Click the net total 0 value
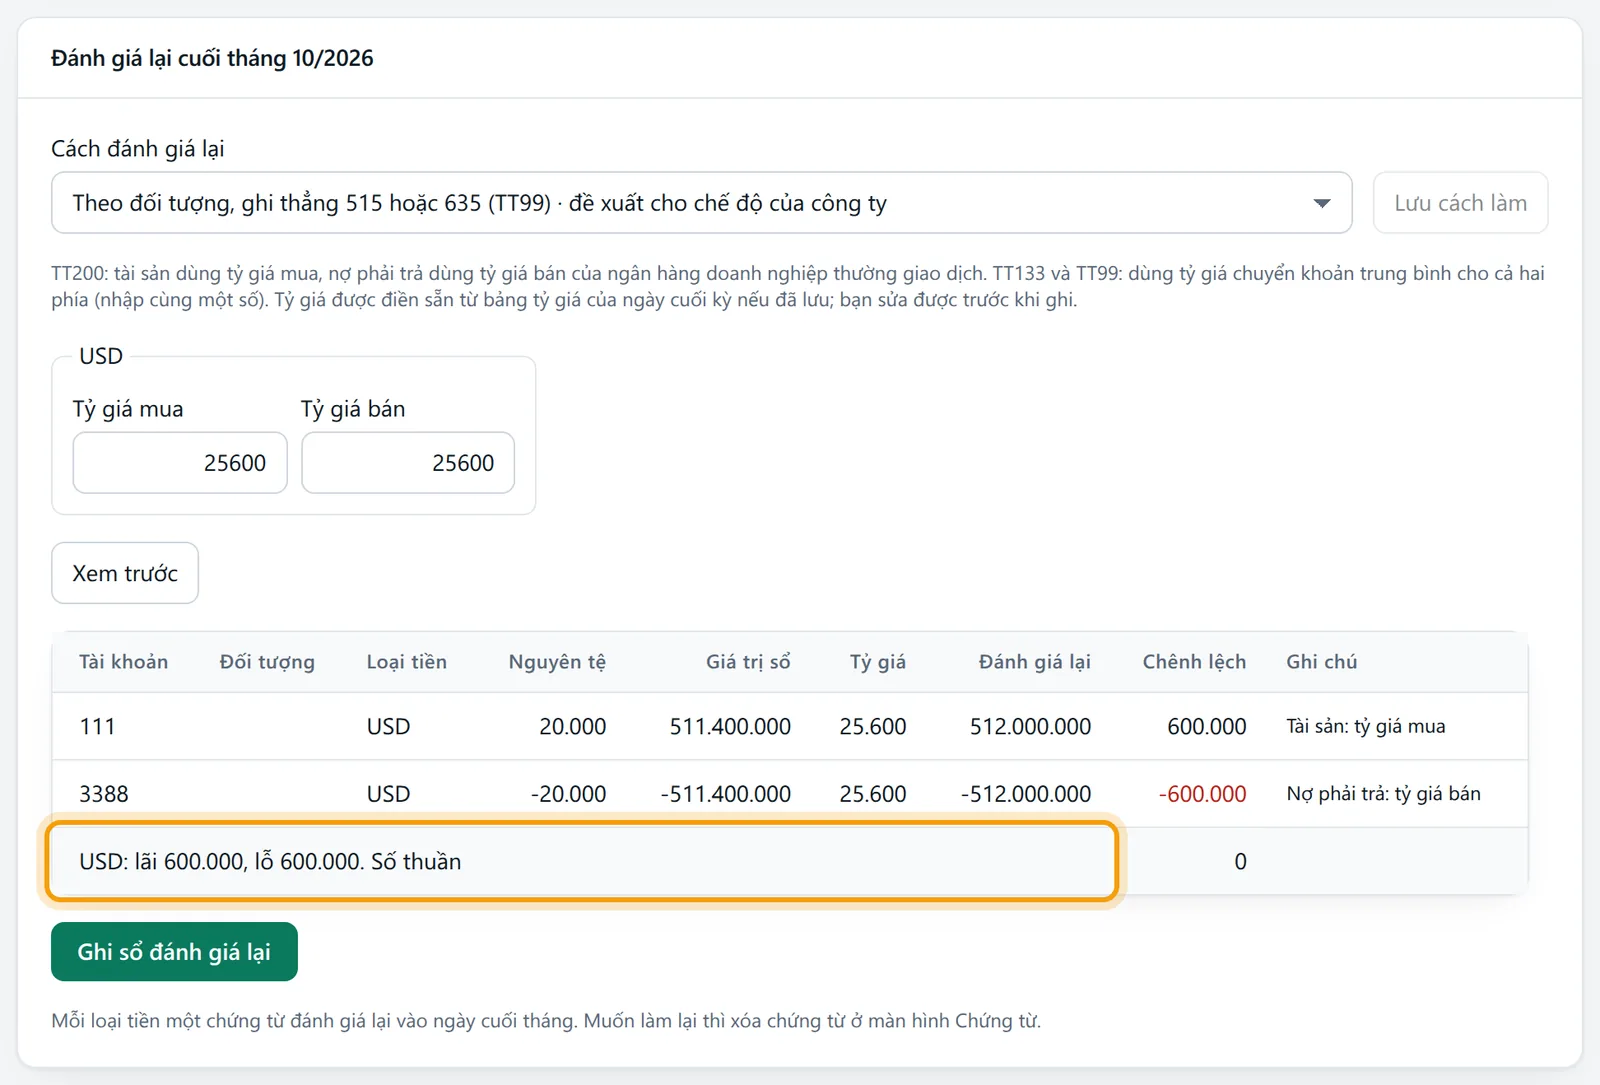 (x=1240, y=862)
